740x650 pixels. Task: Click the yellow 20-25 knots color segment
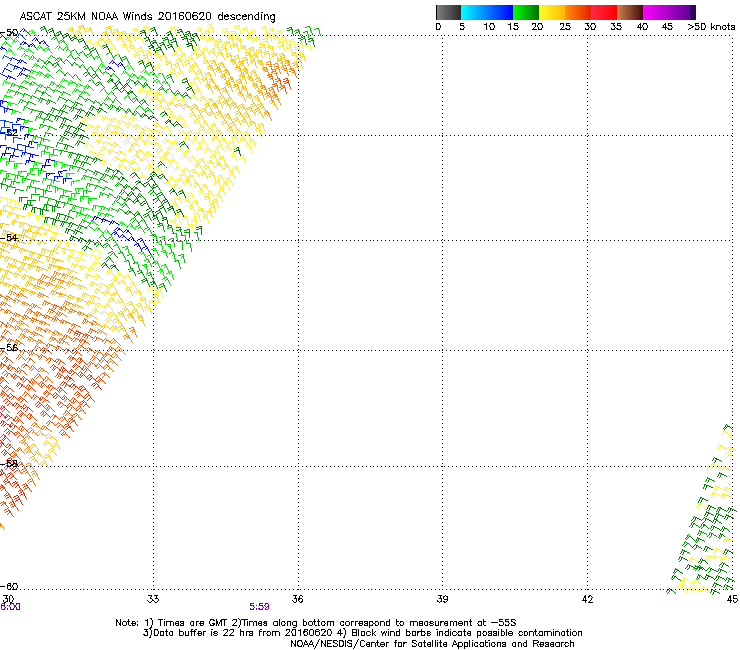pyautogui.click(x=552, y=12)
